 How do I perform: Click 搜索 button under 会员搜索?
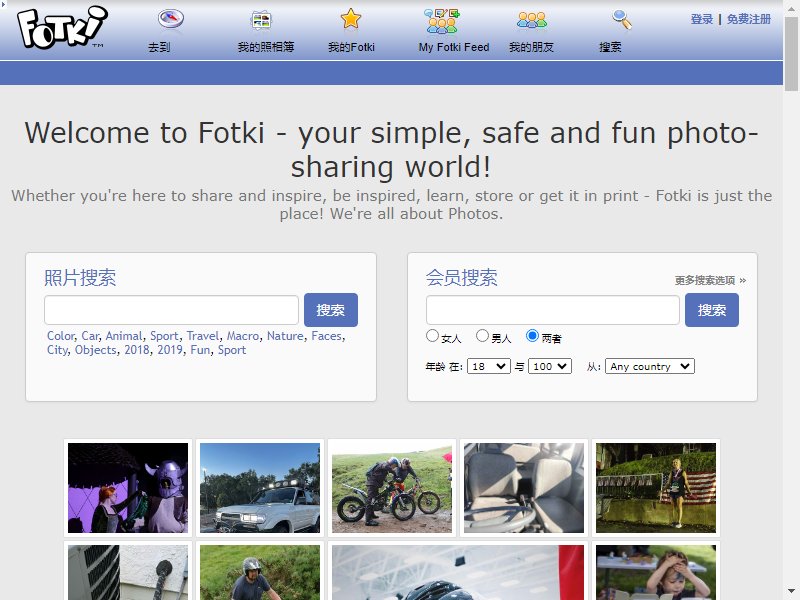[x=712, y=310]
